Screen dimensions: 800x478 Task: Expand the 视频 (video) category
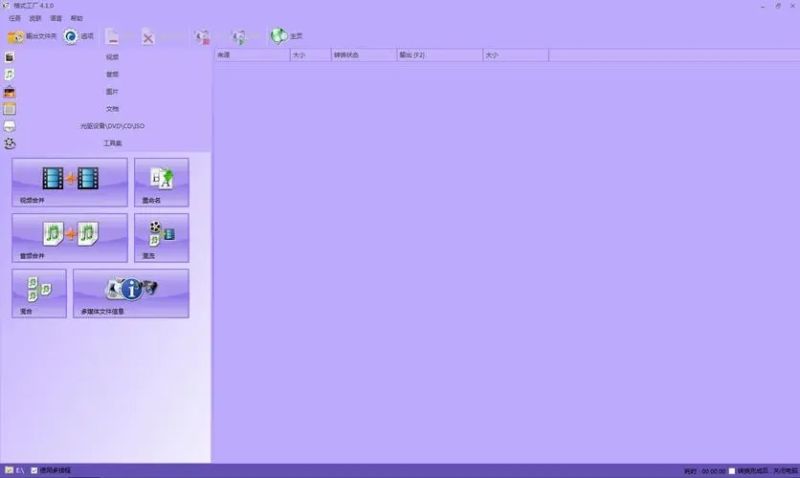tap(112, 57)
